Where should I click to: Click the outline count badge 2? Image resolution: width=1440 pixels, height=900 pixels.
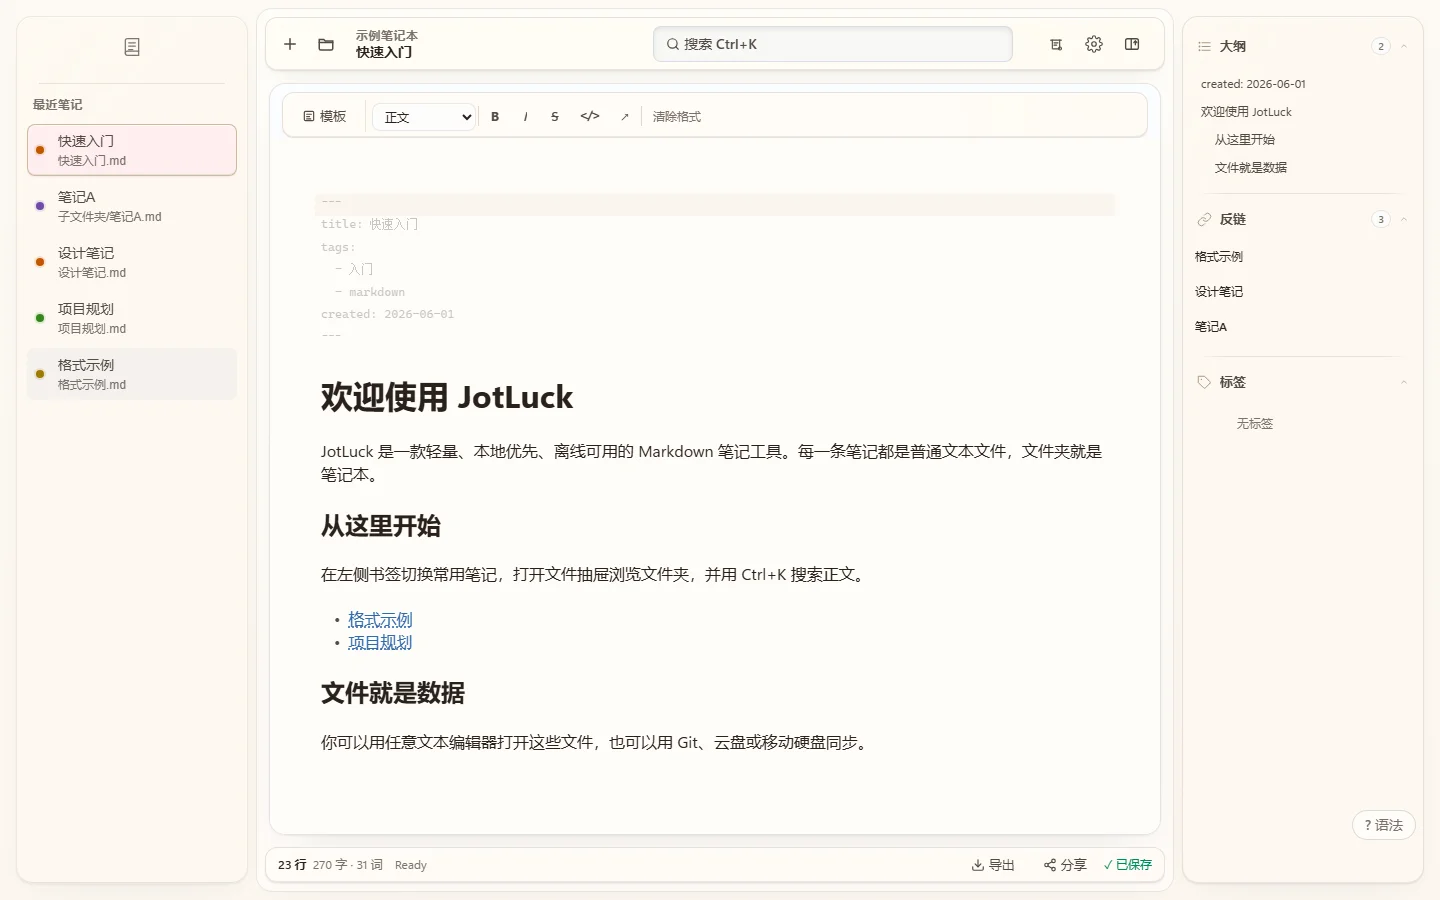click(1381, 46)
